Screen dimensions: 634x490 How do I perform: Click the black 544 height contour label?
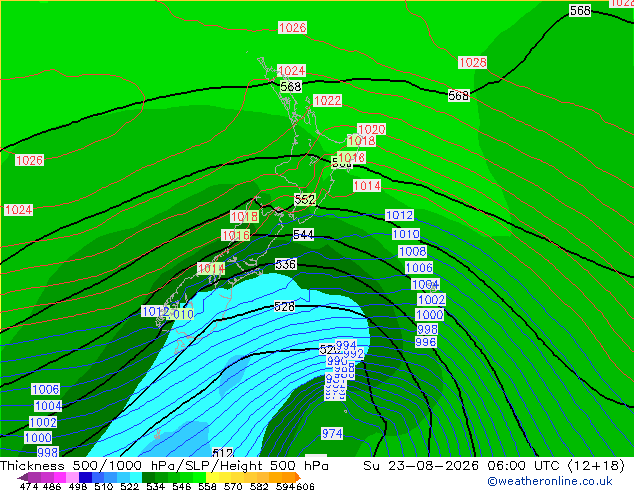pyautogui.click(x=303, y=234)
